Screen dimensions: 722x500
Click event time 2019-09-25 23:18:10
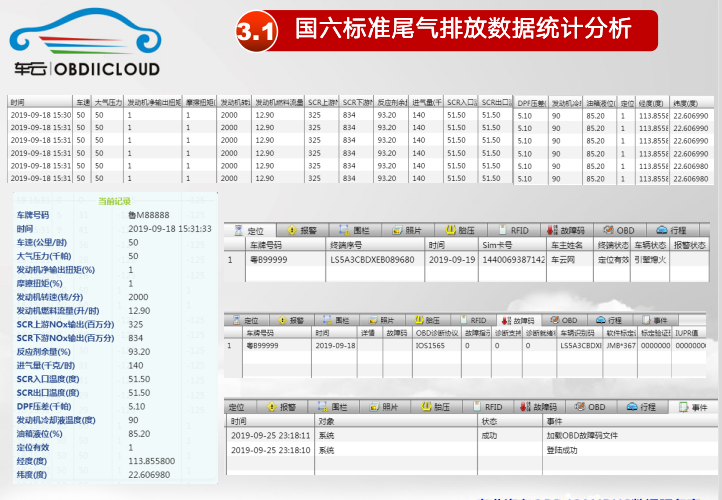pyautogui.click(x=270, y=450)
